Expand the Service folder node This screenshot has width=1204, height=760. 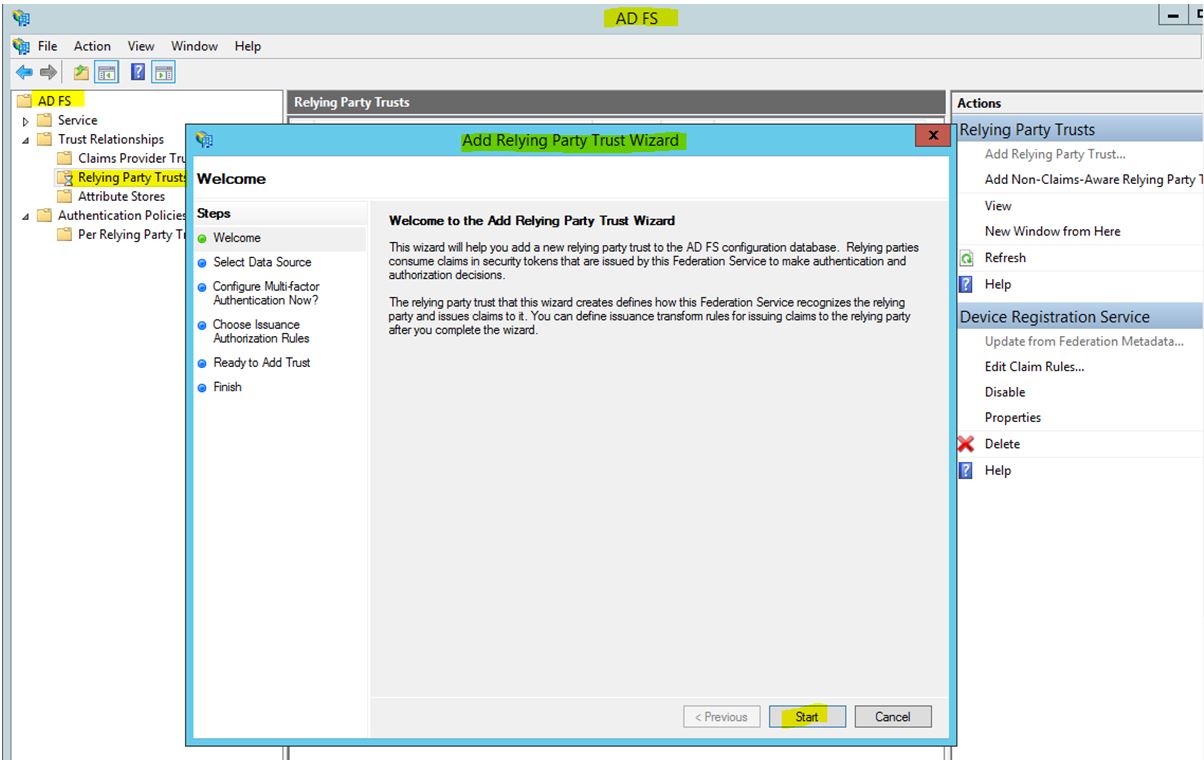[26, 121]
